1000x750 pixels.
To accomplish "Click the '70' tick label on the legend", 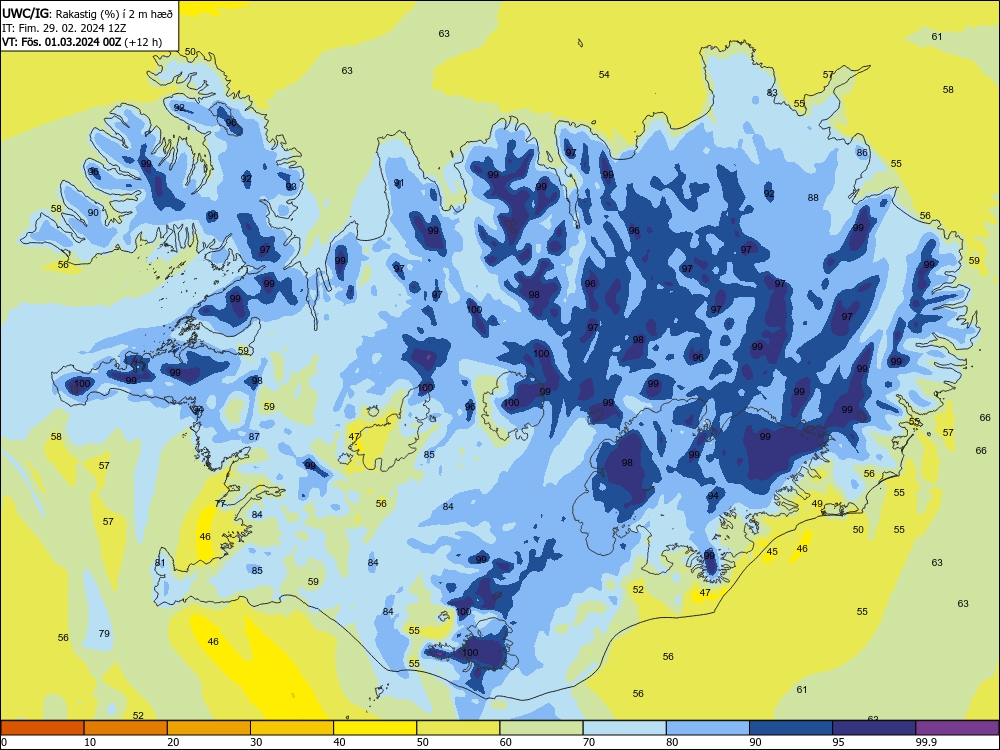I will (589, 742).
